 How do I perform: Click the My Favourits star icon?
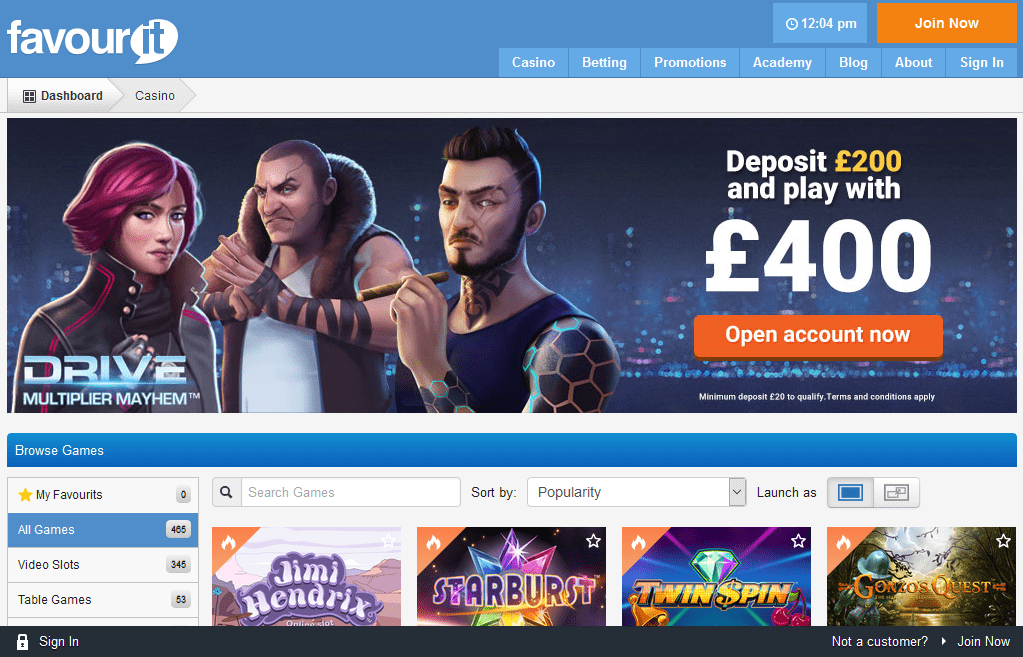pyautogui.click(x=25, y=495)
